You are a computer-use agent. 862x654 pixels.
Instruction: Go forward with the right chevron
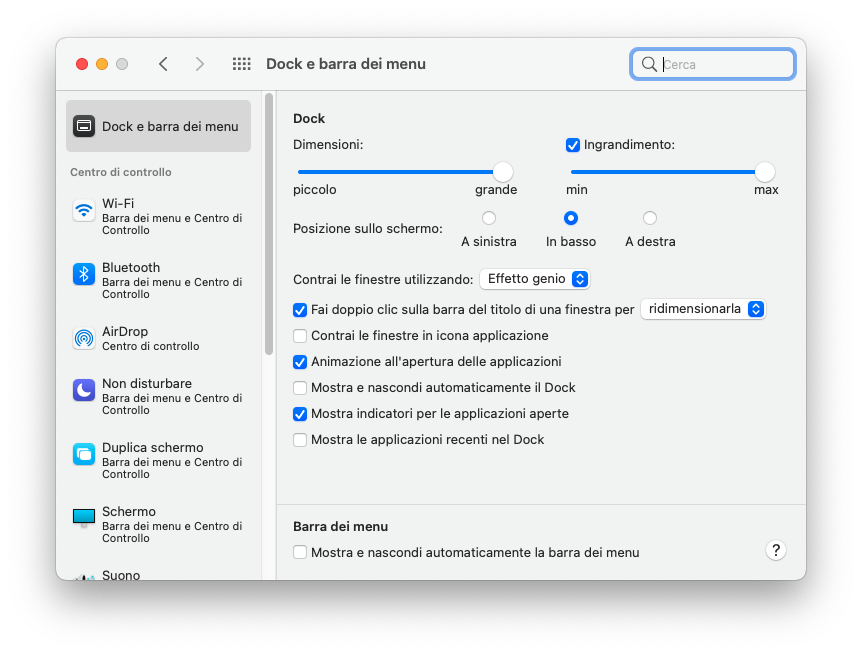200,64
